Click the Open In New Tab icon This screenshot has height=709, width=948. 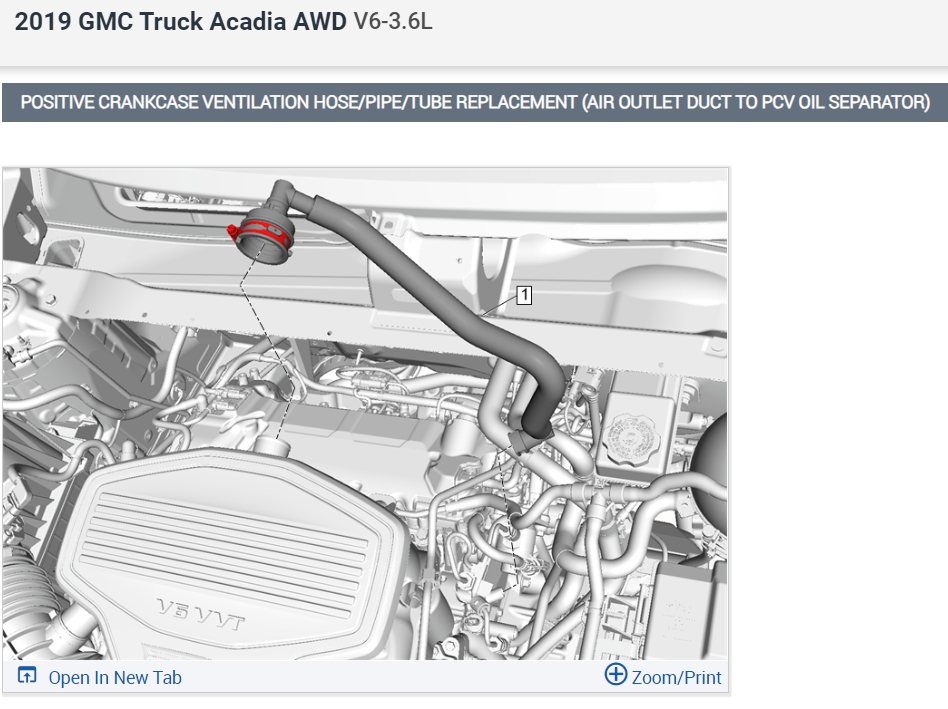pos(27,676)
